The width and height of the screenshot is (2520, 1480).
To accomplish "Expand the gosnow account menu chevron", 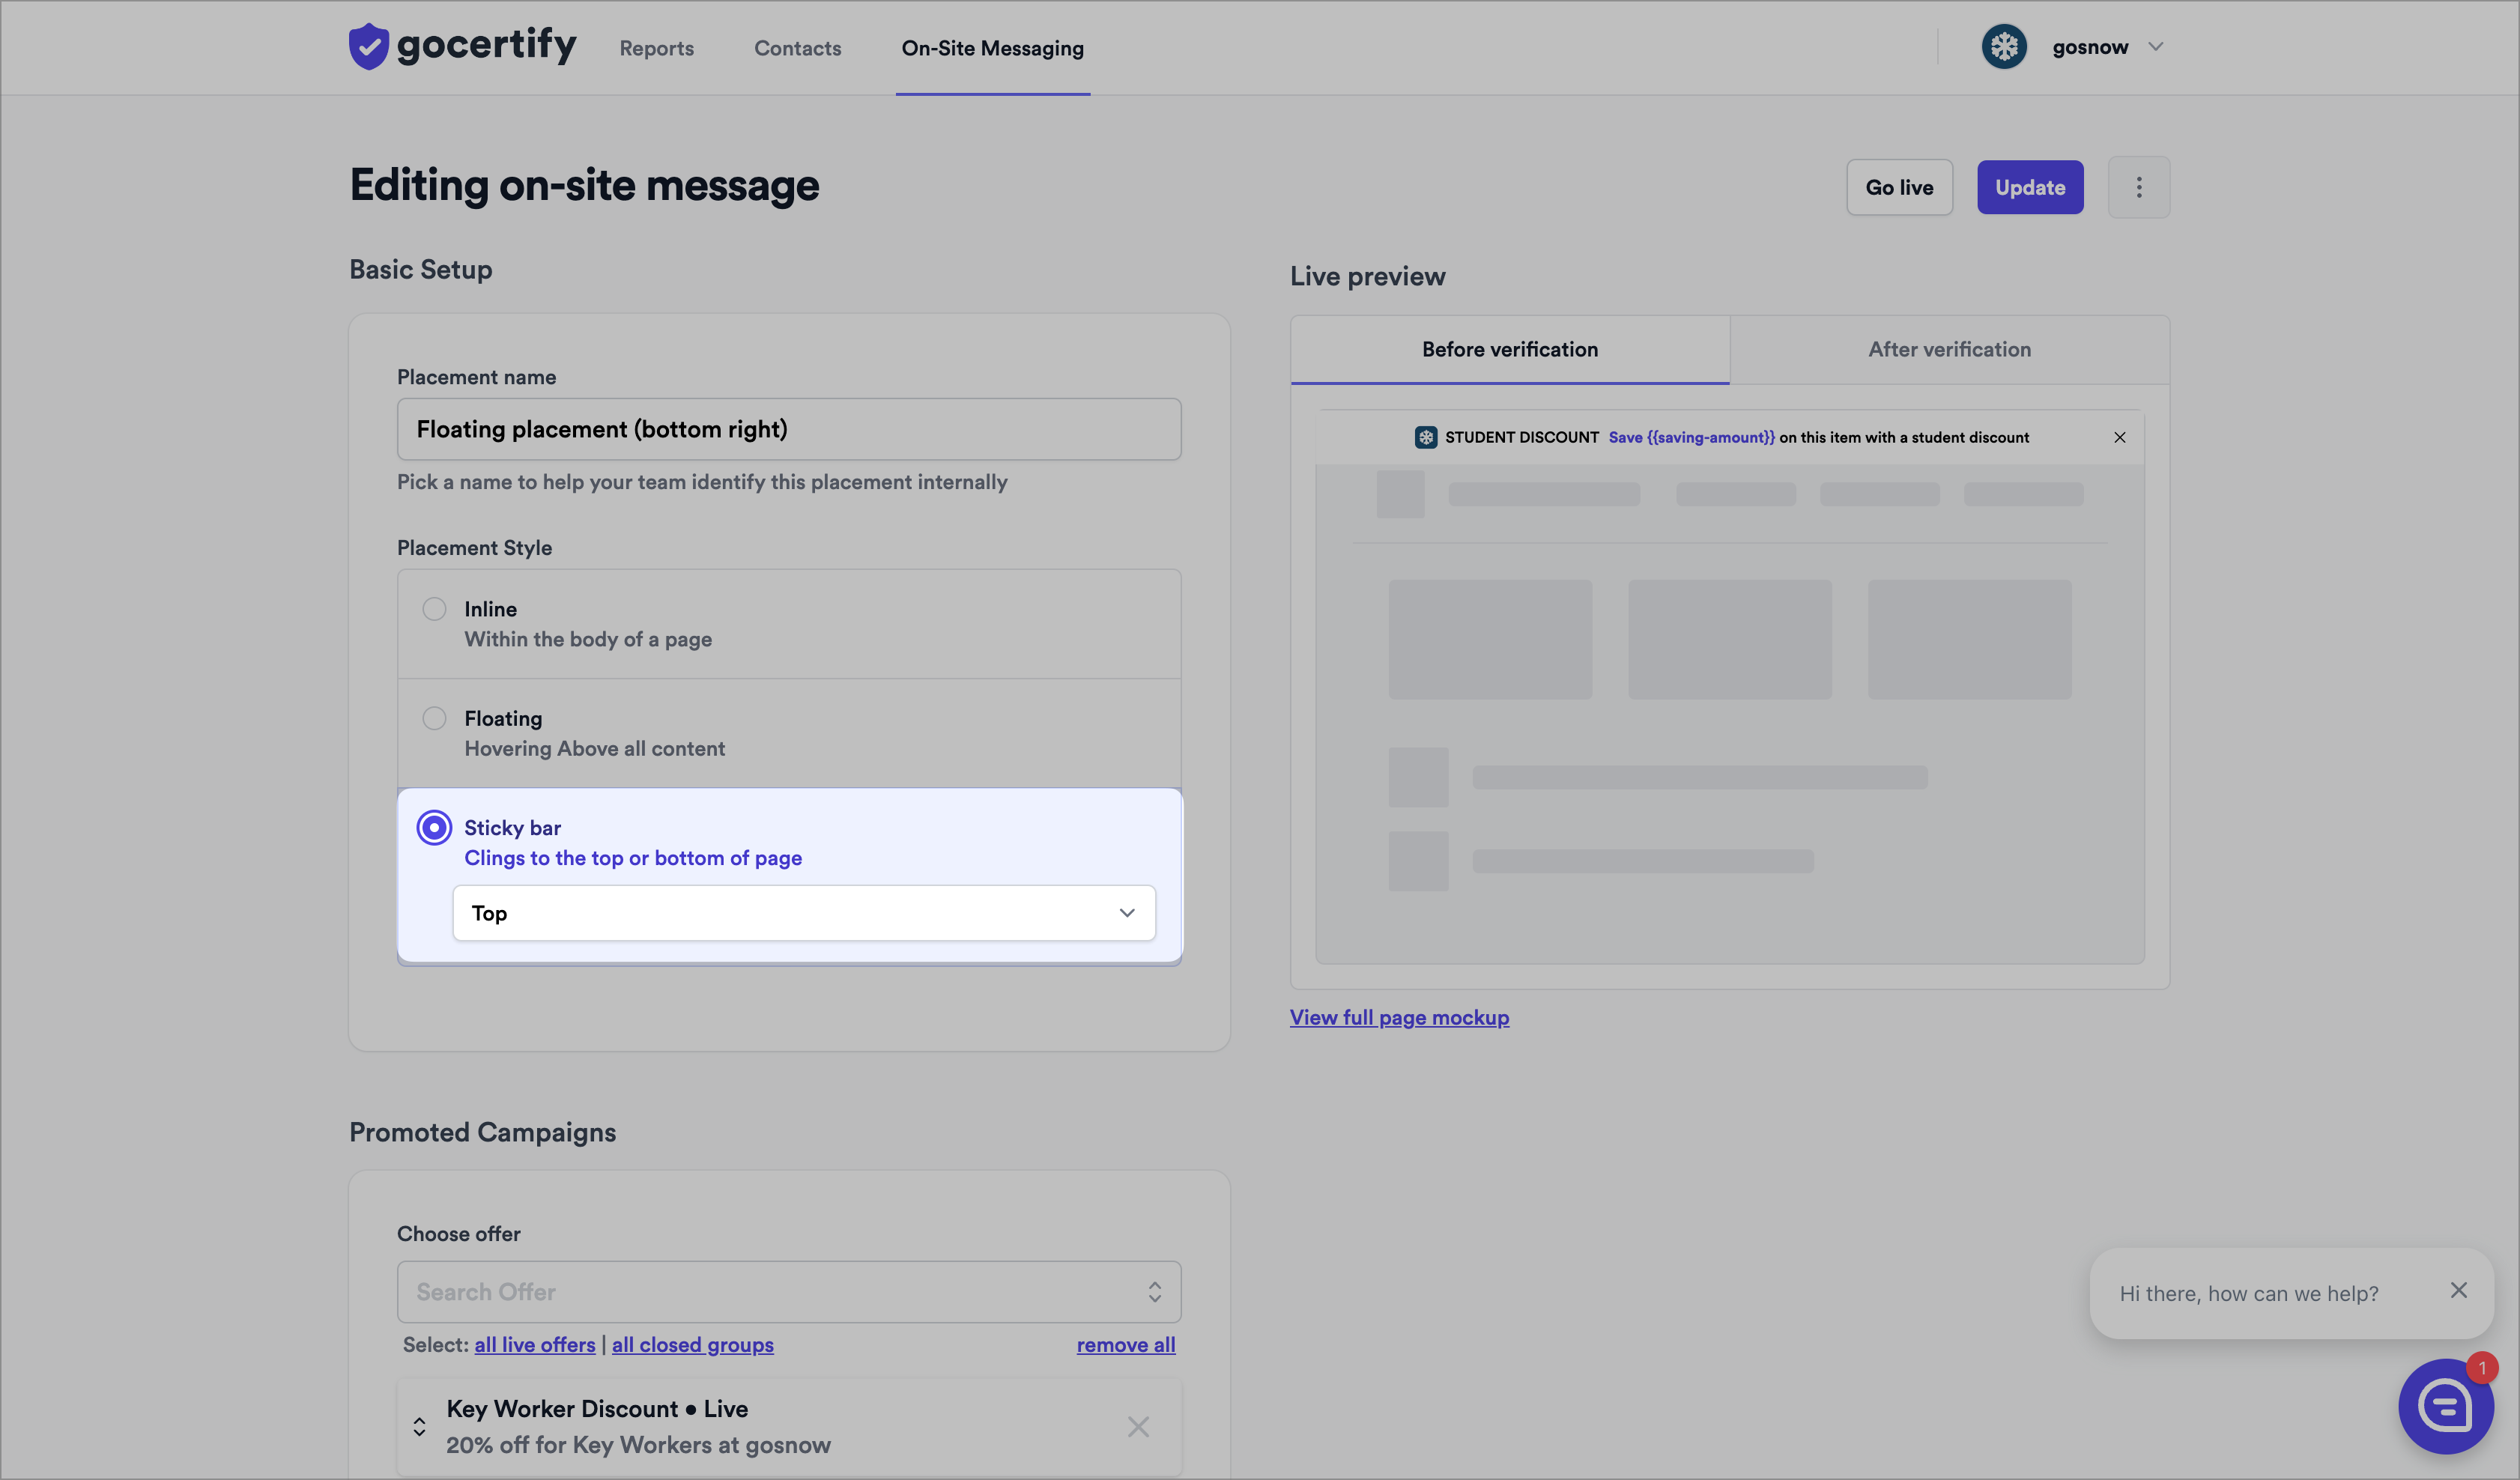I will (x=2155, y=47).
